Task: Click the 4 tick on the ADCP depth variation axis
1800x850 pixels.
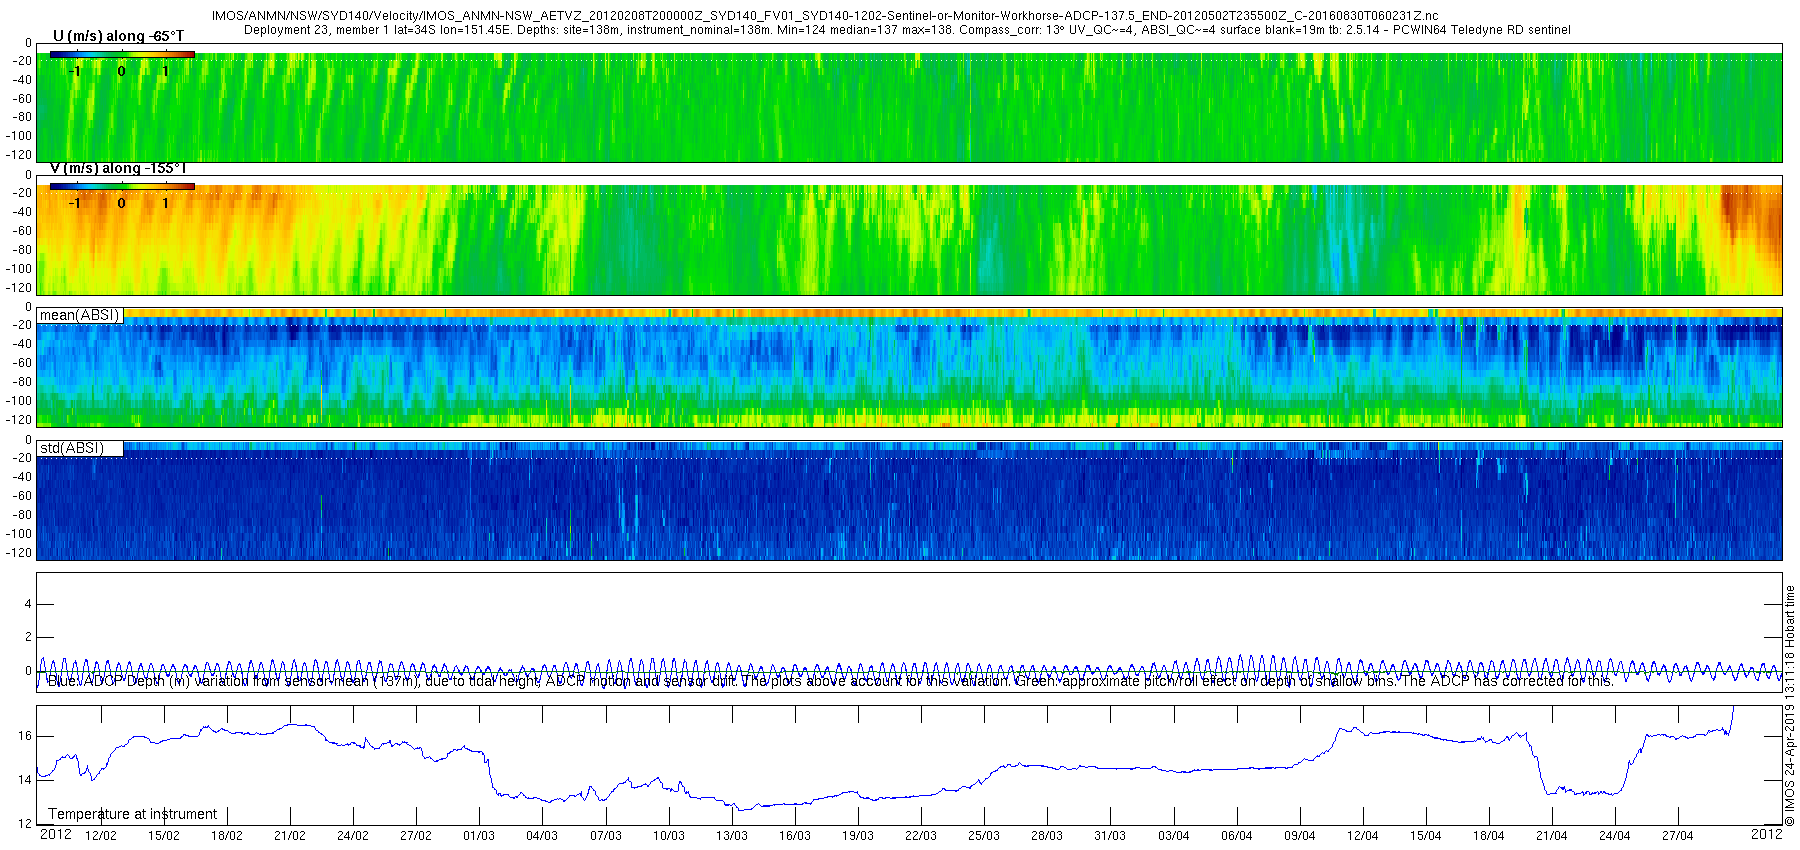Action: [28, 604]
